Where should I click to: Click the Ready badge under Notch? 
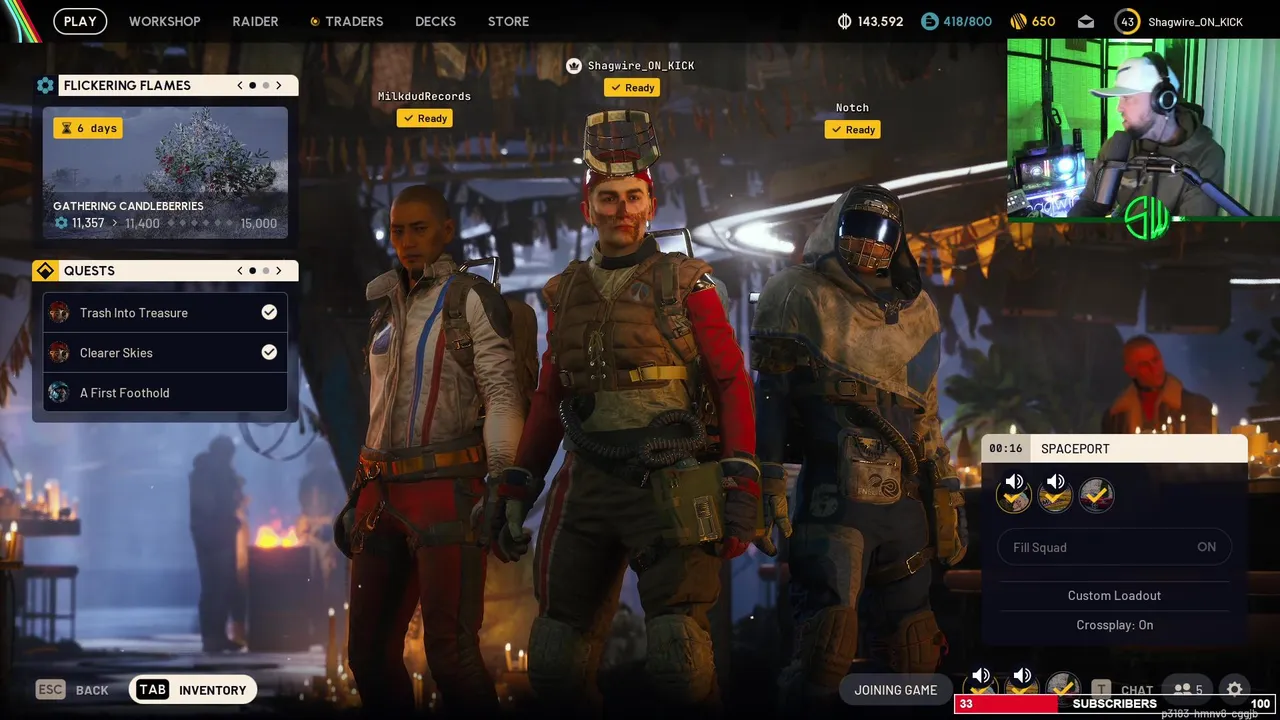click(x=853, y=129)
